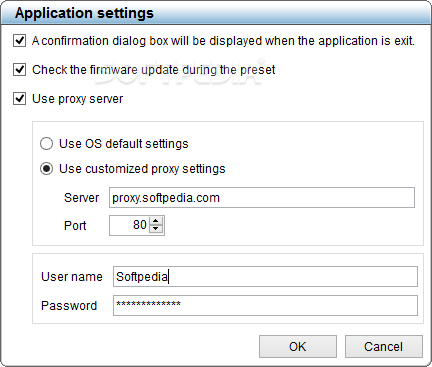Decrease the port with the down arrow
Image resolution: width=432 pixels, height=367 pixels.
point(156,229)
